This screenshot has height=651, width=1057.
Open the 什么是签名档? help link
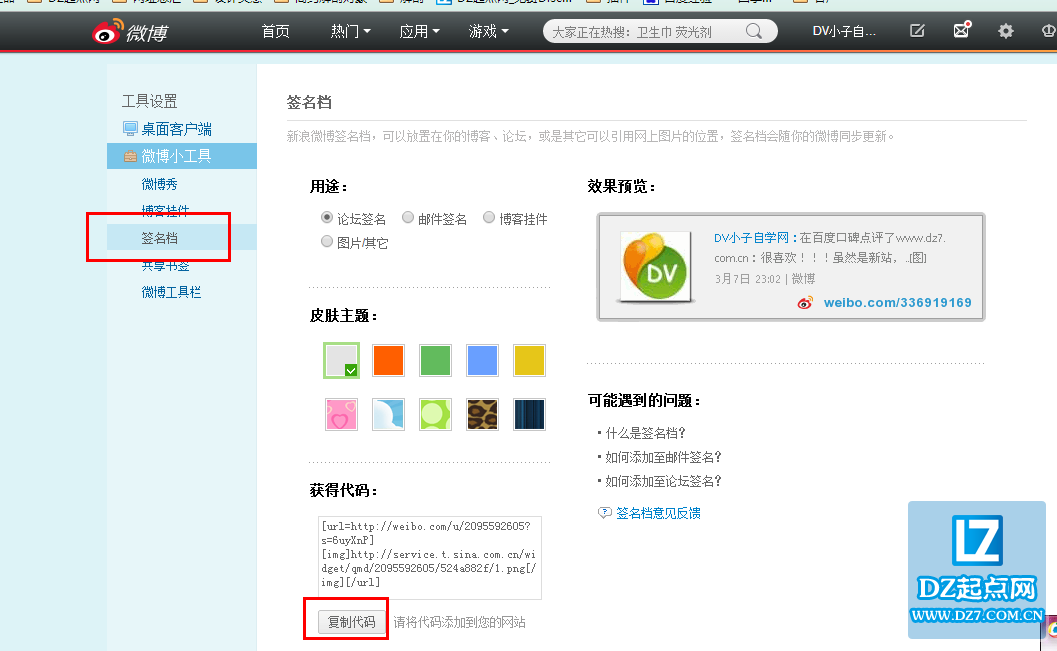645,433
